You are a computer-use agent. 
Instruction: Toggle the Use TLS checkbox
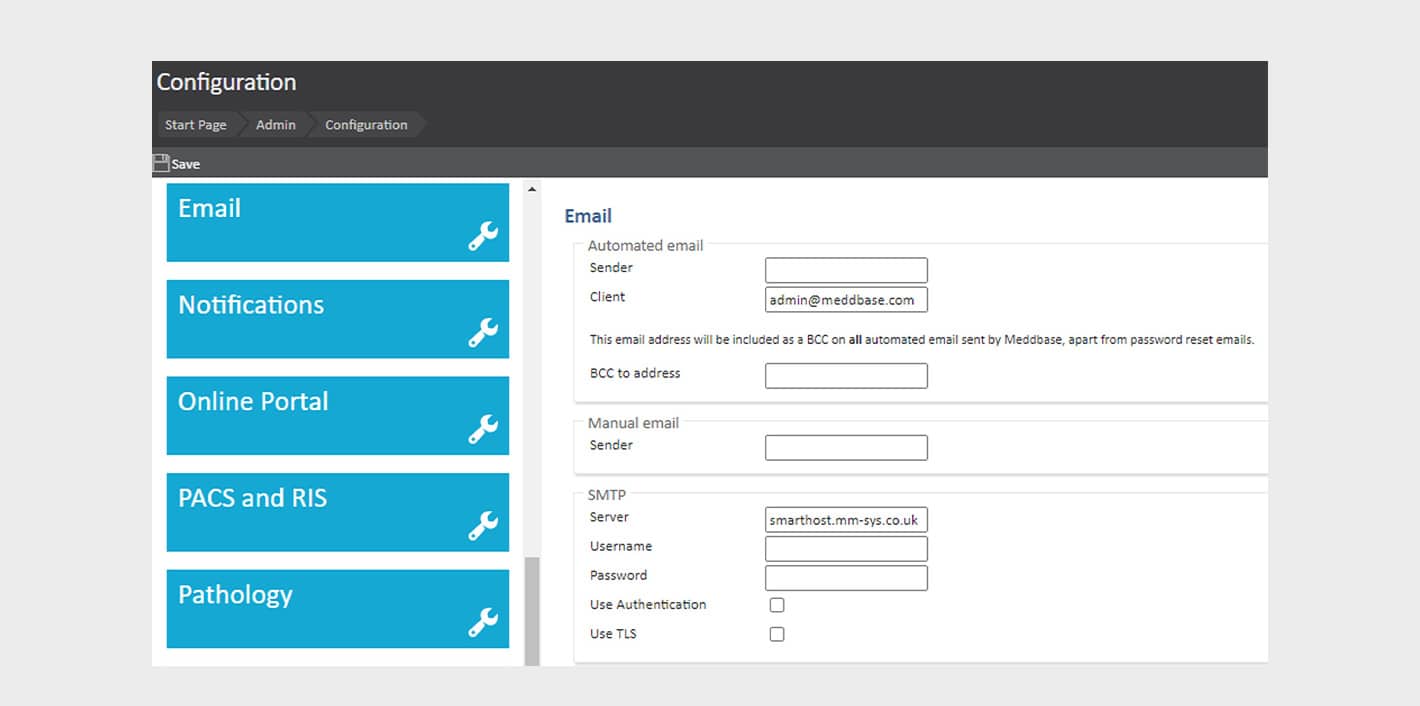pos(777,634)
